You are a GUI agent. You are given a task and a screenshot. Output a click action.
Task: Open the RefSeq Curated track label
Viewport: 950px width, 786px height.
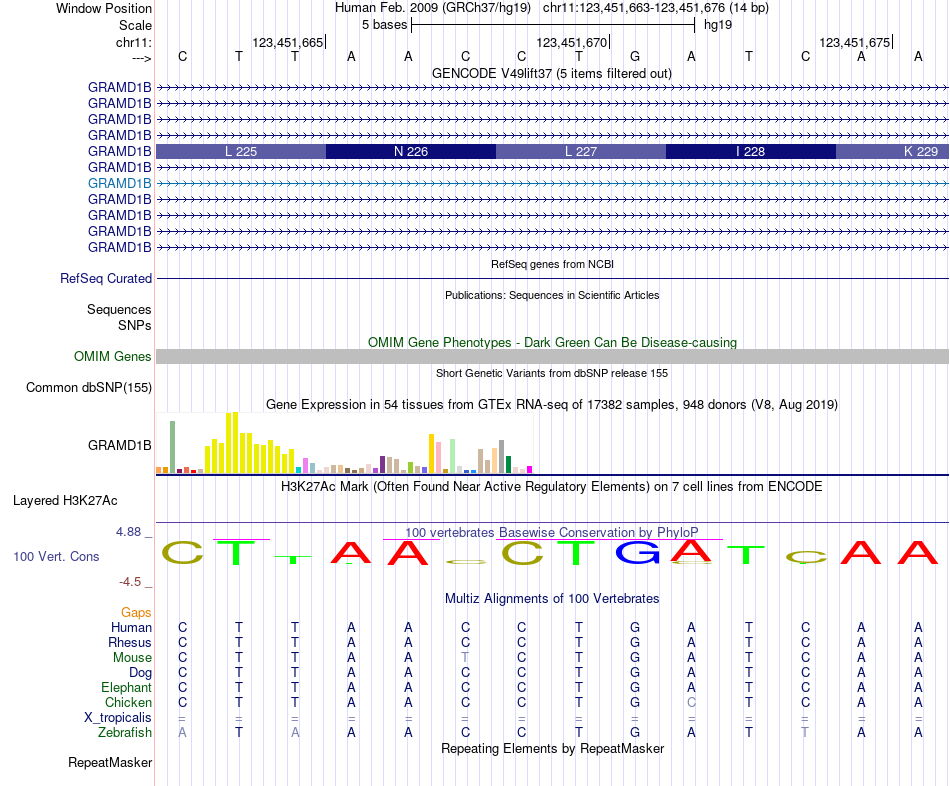105,278
